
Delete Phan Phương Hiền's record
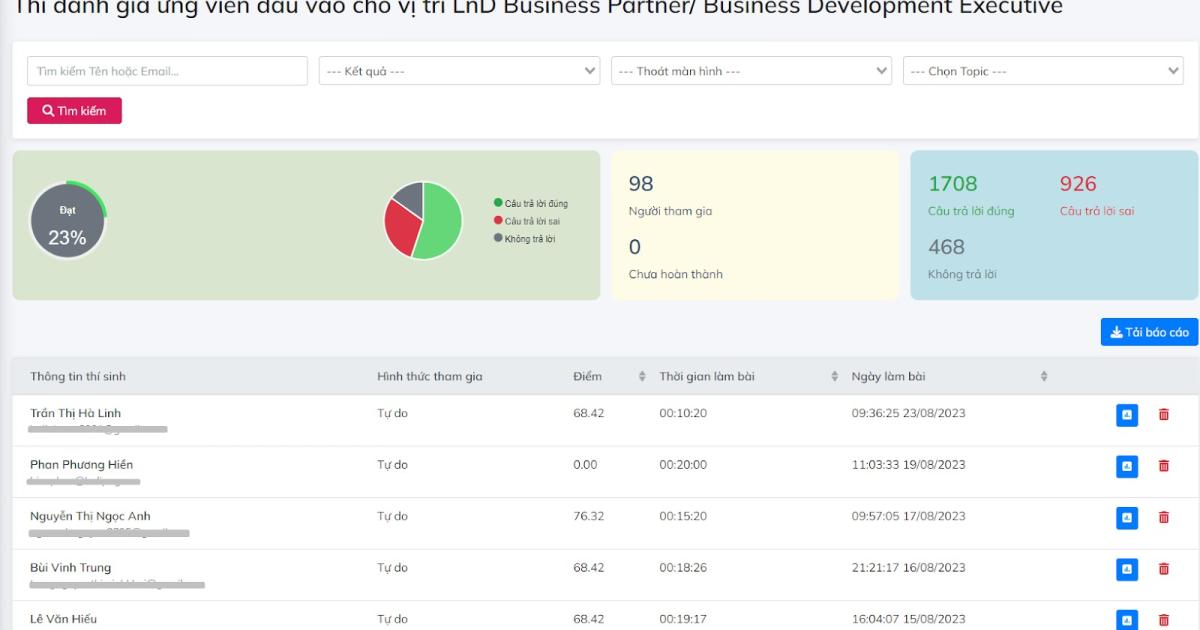[x=1163, y=466]
